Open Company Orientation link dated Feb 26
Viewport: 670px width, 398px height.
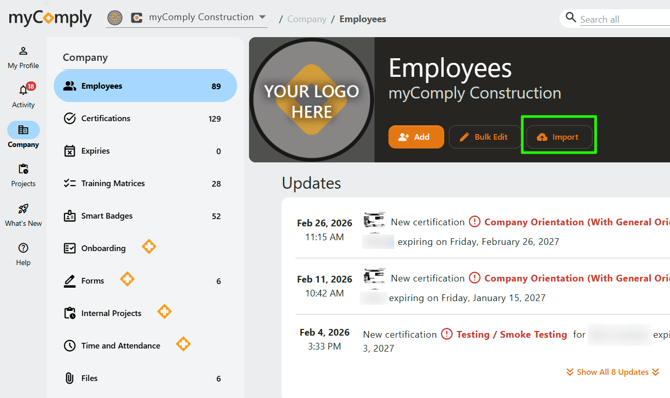click(577, 222)
